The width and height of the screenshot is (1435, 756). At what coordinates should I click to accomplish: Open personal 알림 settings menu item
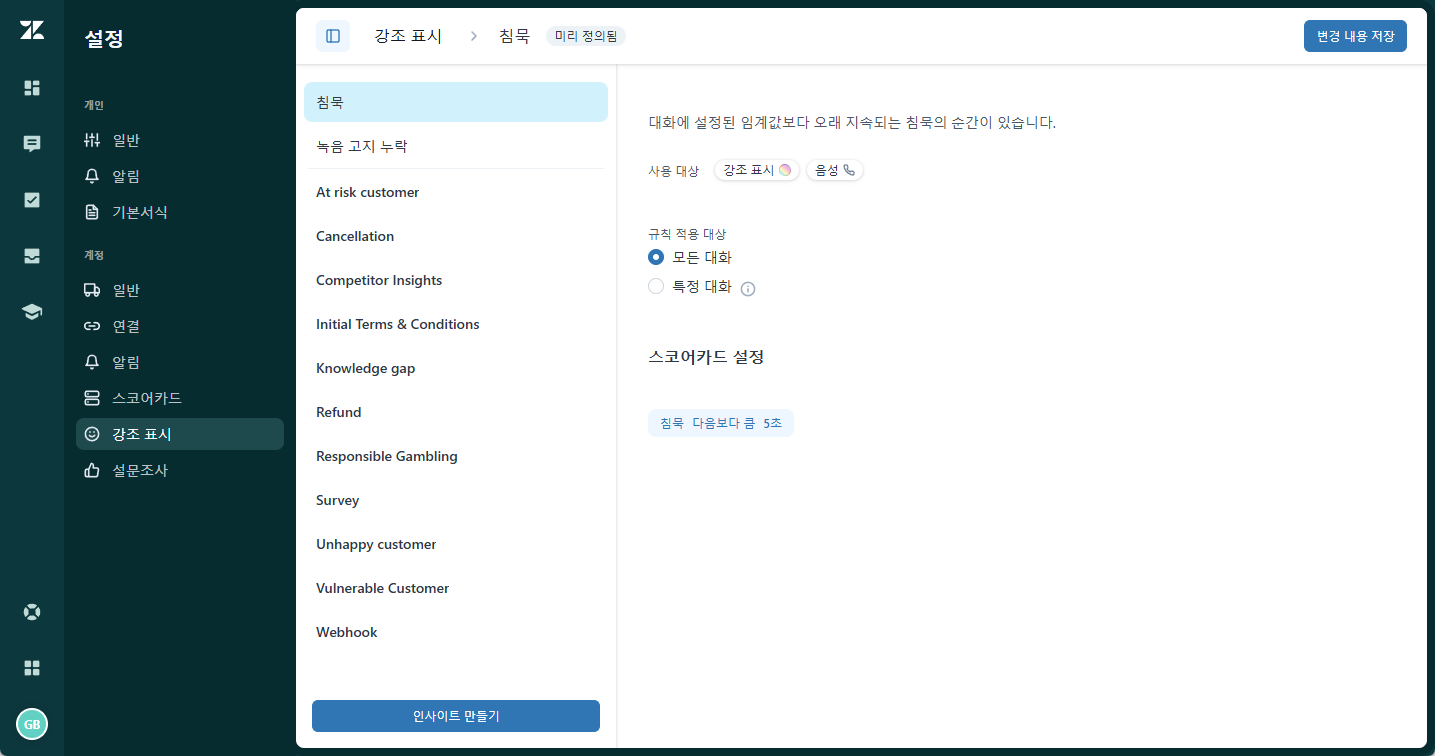click(x=180, y=176)
